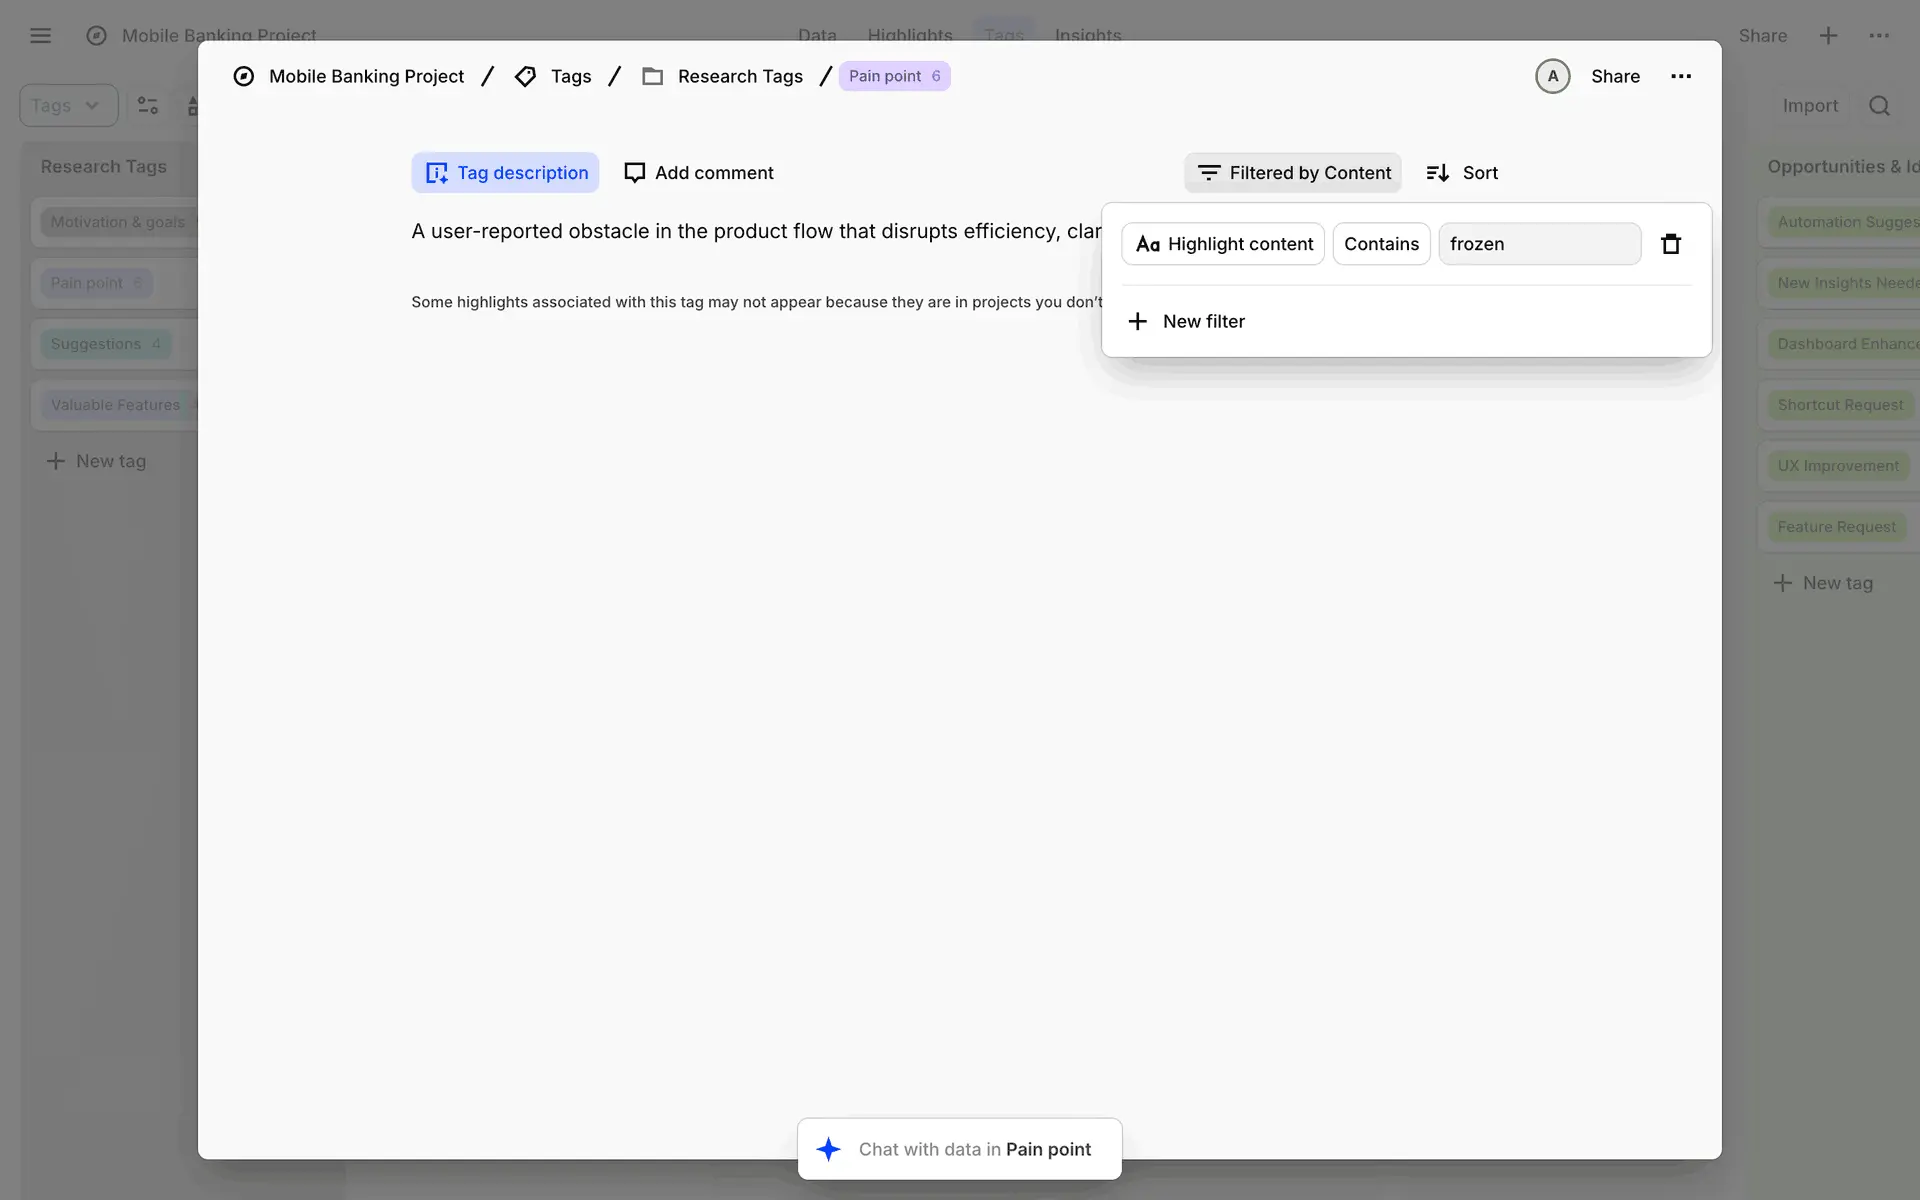Click the Add comment button

click(698, 173)
